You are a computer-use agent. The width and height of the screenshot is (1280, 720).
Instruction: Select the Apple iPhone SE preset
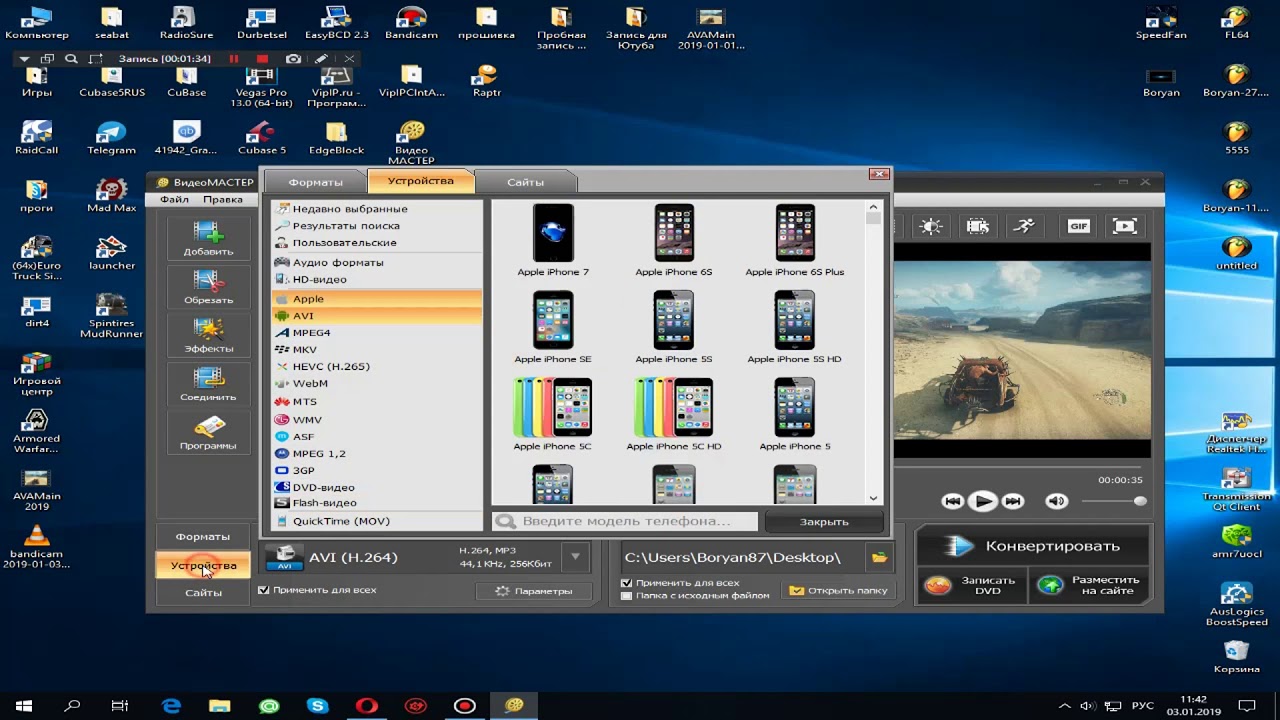553,327
